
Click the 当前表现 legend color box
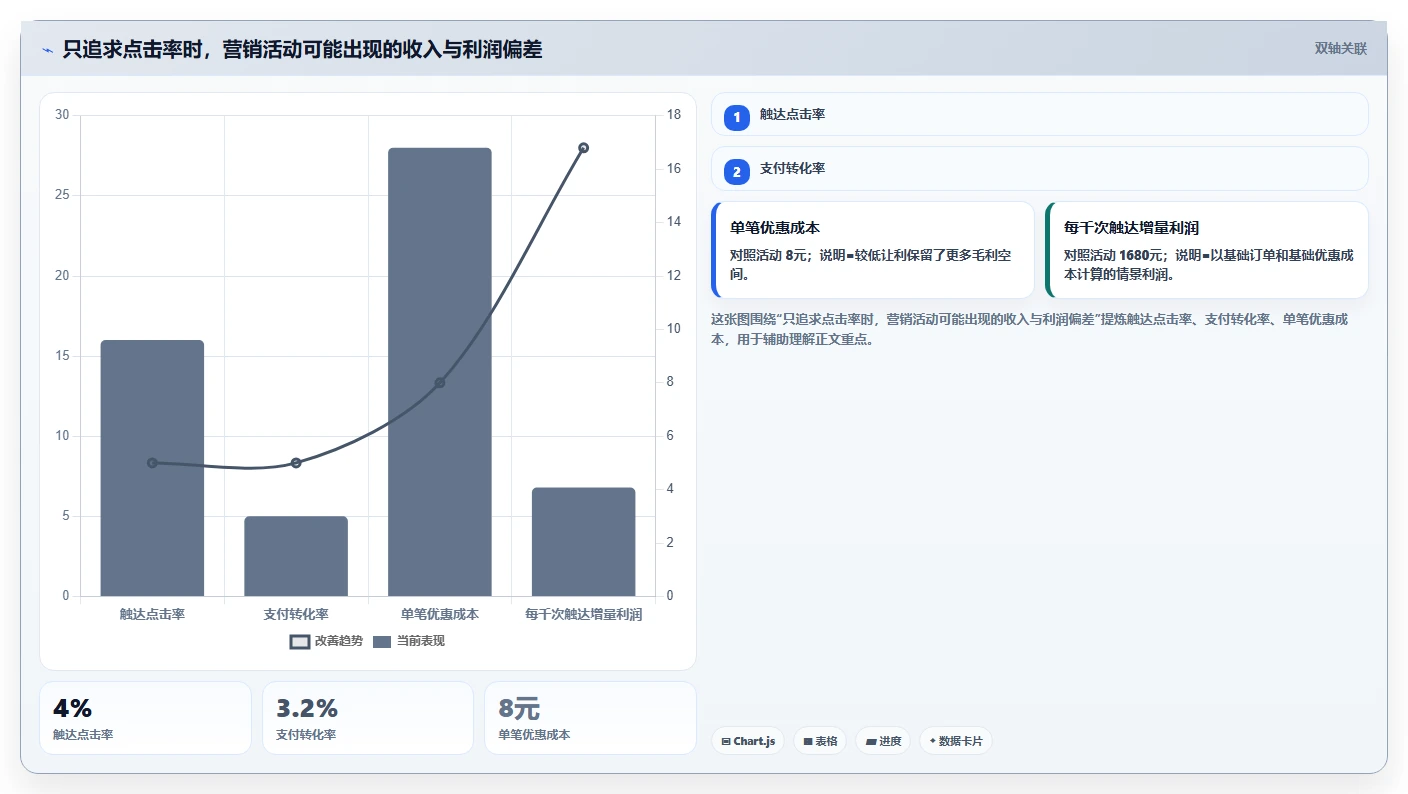point(382,642)
